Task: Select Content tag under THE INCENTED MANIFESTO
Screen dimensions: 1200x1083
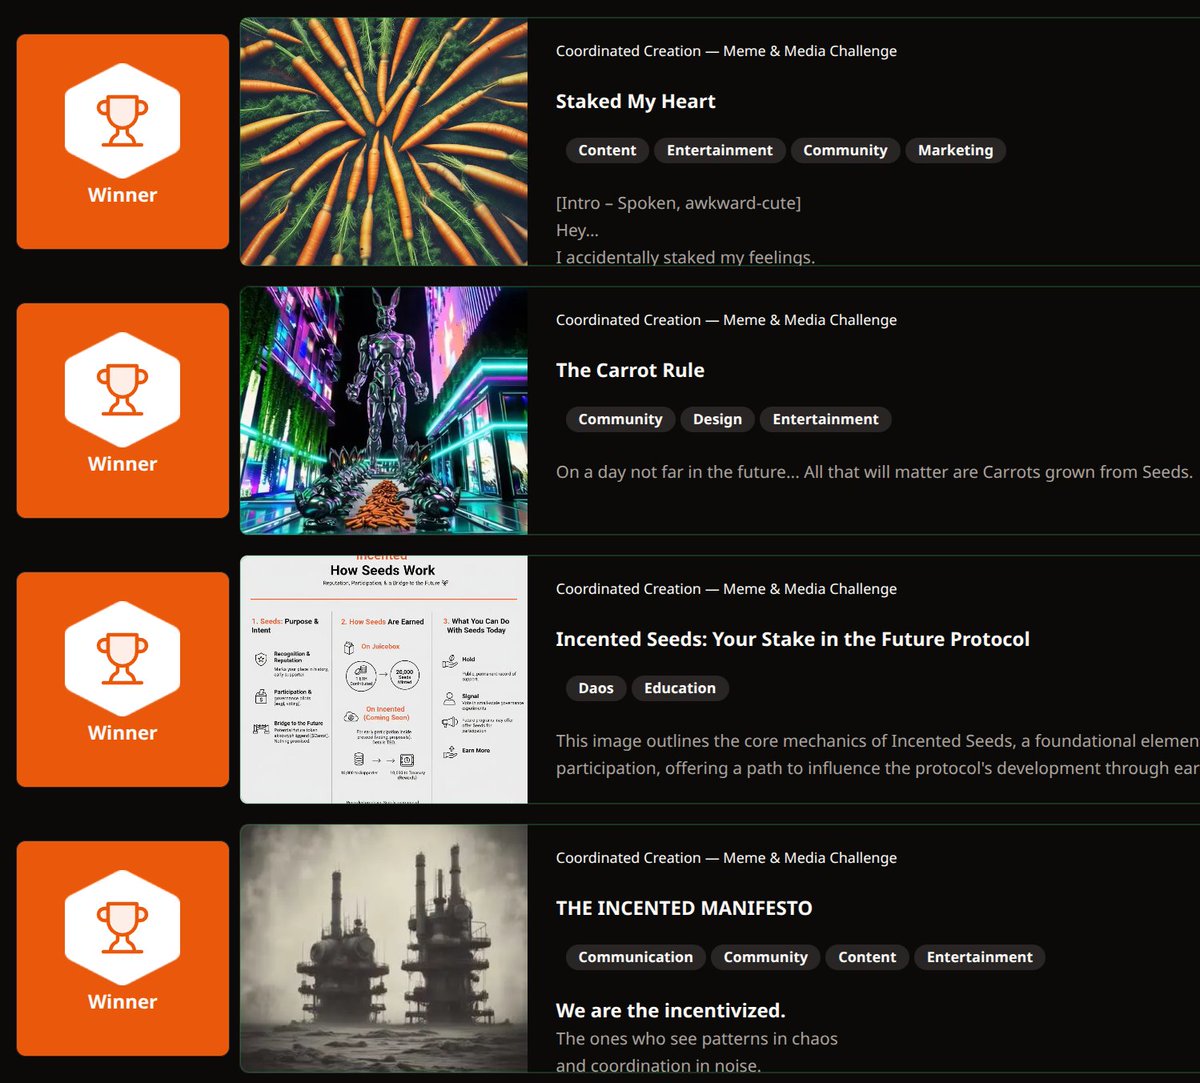Action: pyautogui.click(x=867, y=957)
